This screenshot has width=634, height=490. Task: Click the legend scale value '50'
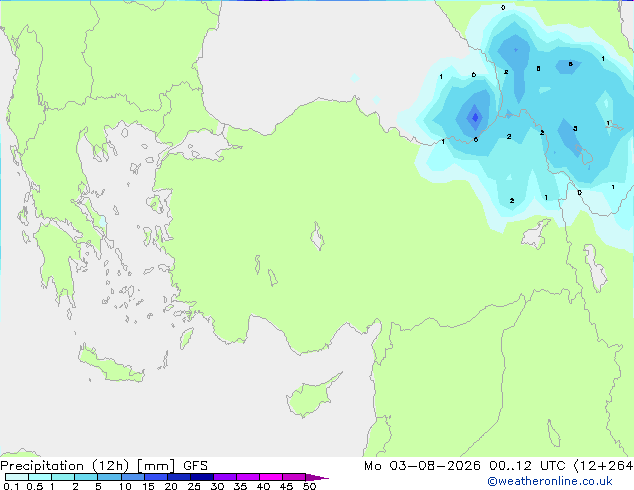point(310,486)
